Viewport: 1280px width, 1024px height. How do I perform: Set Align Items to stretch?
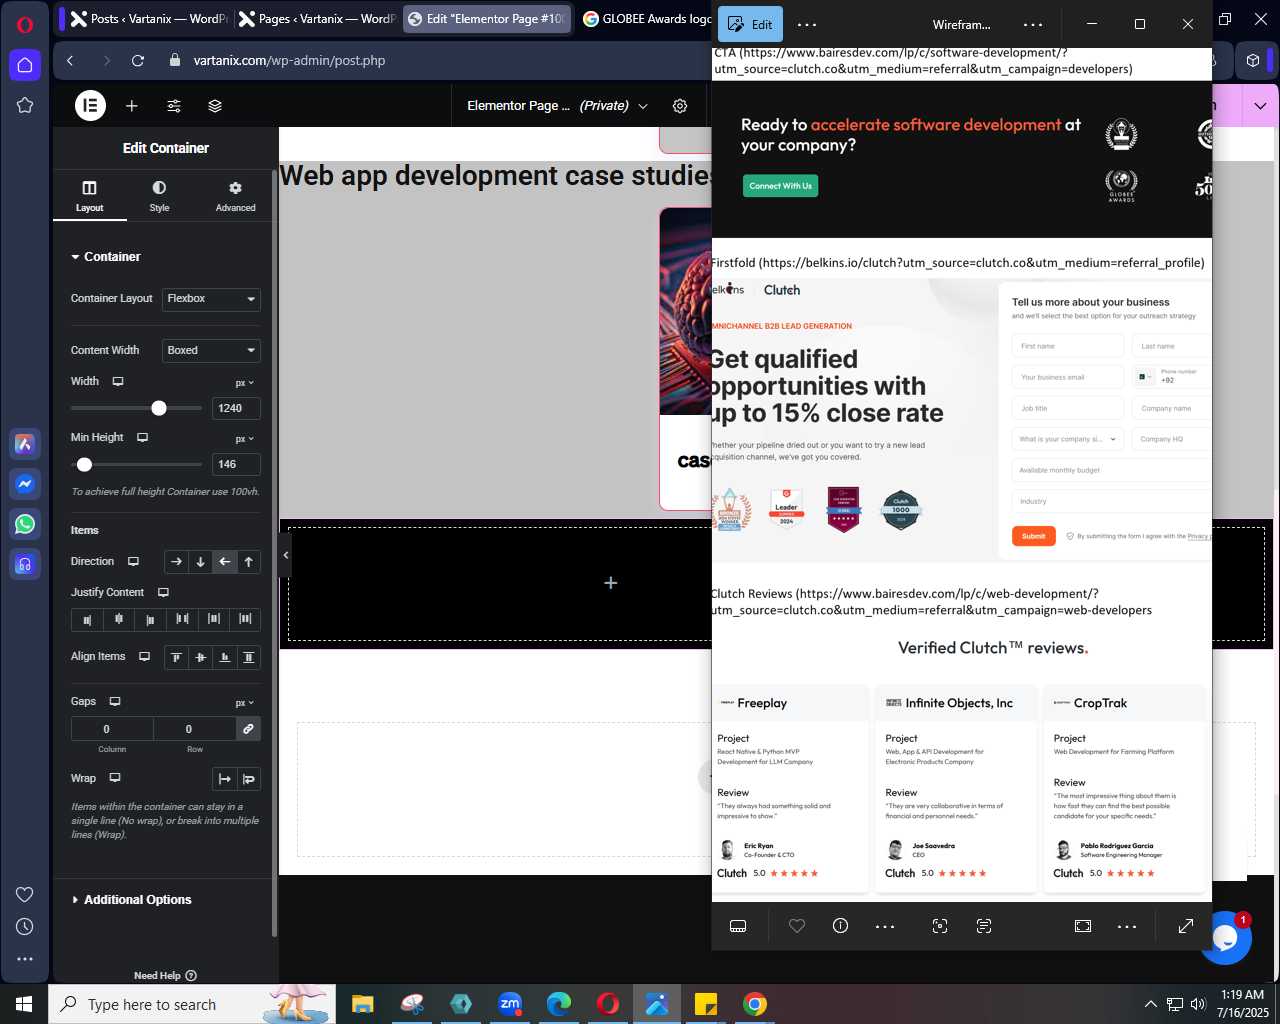click(249, 657)
